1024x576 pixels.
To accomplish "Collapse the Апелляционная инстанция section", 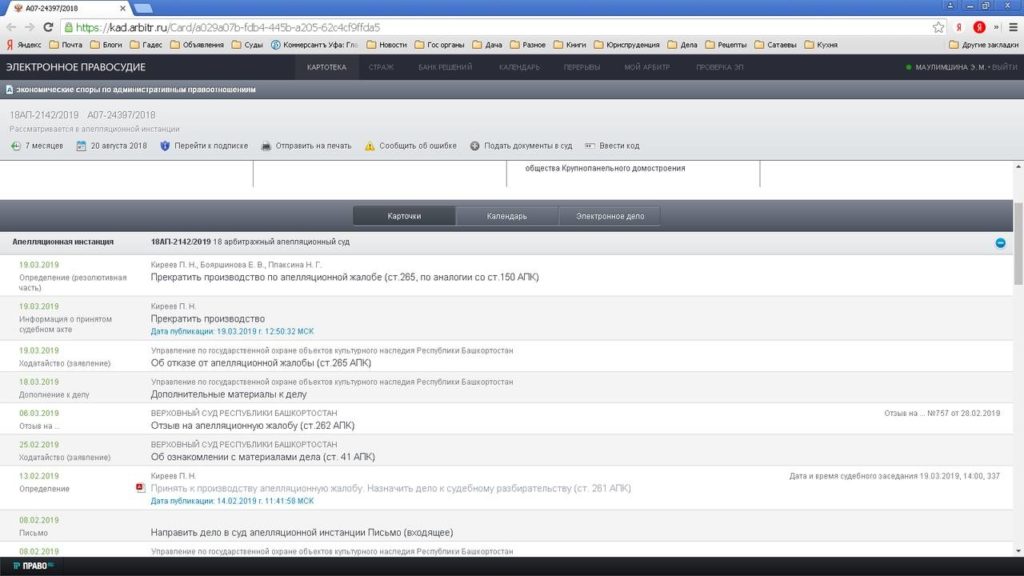I will [x=1000, y=243].
